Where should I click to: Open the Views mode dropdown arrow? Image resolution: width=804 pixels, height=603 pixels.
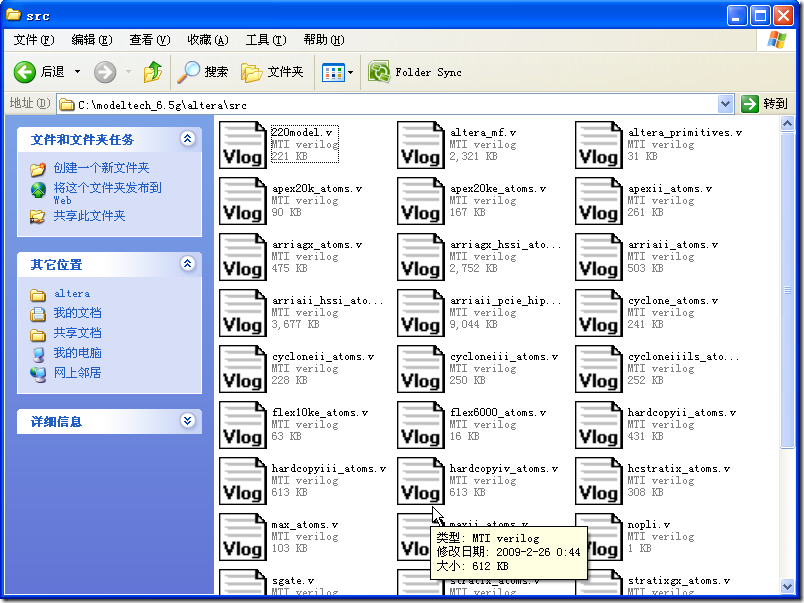click(350, 72)
